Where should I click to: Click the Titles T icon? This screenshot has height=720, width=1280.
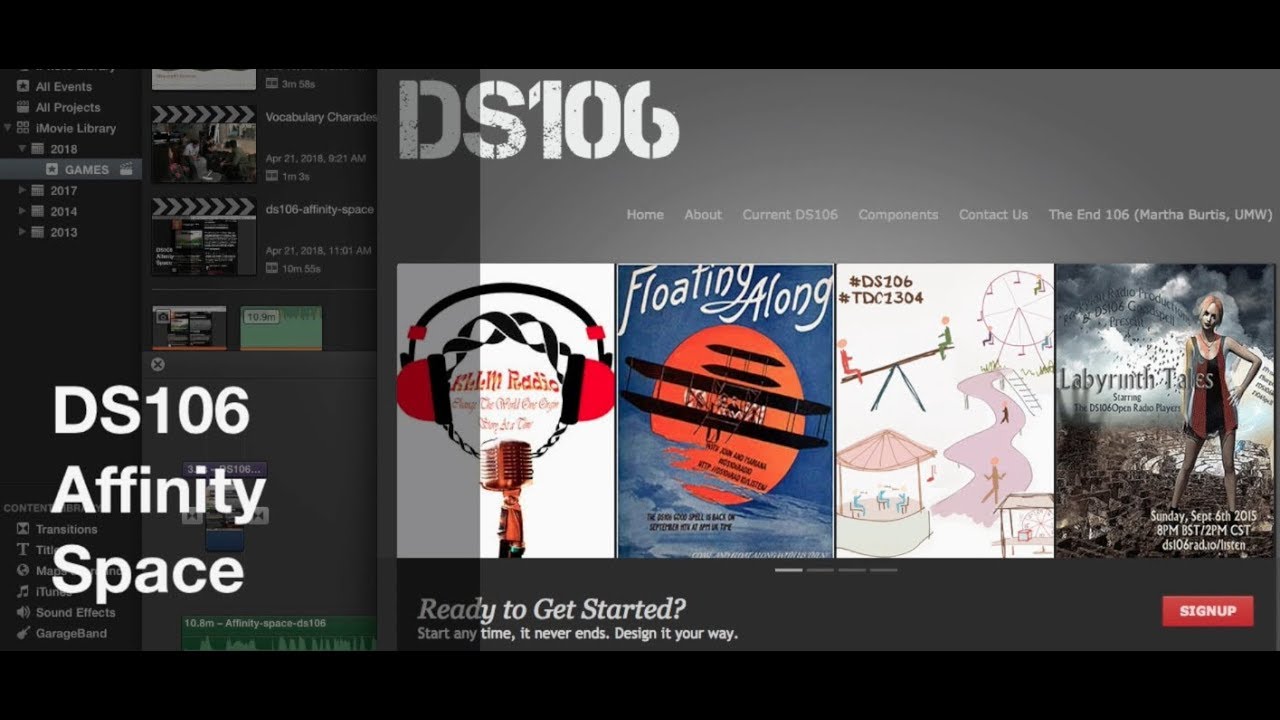tap(22, 550)
